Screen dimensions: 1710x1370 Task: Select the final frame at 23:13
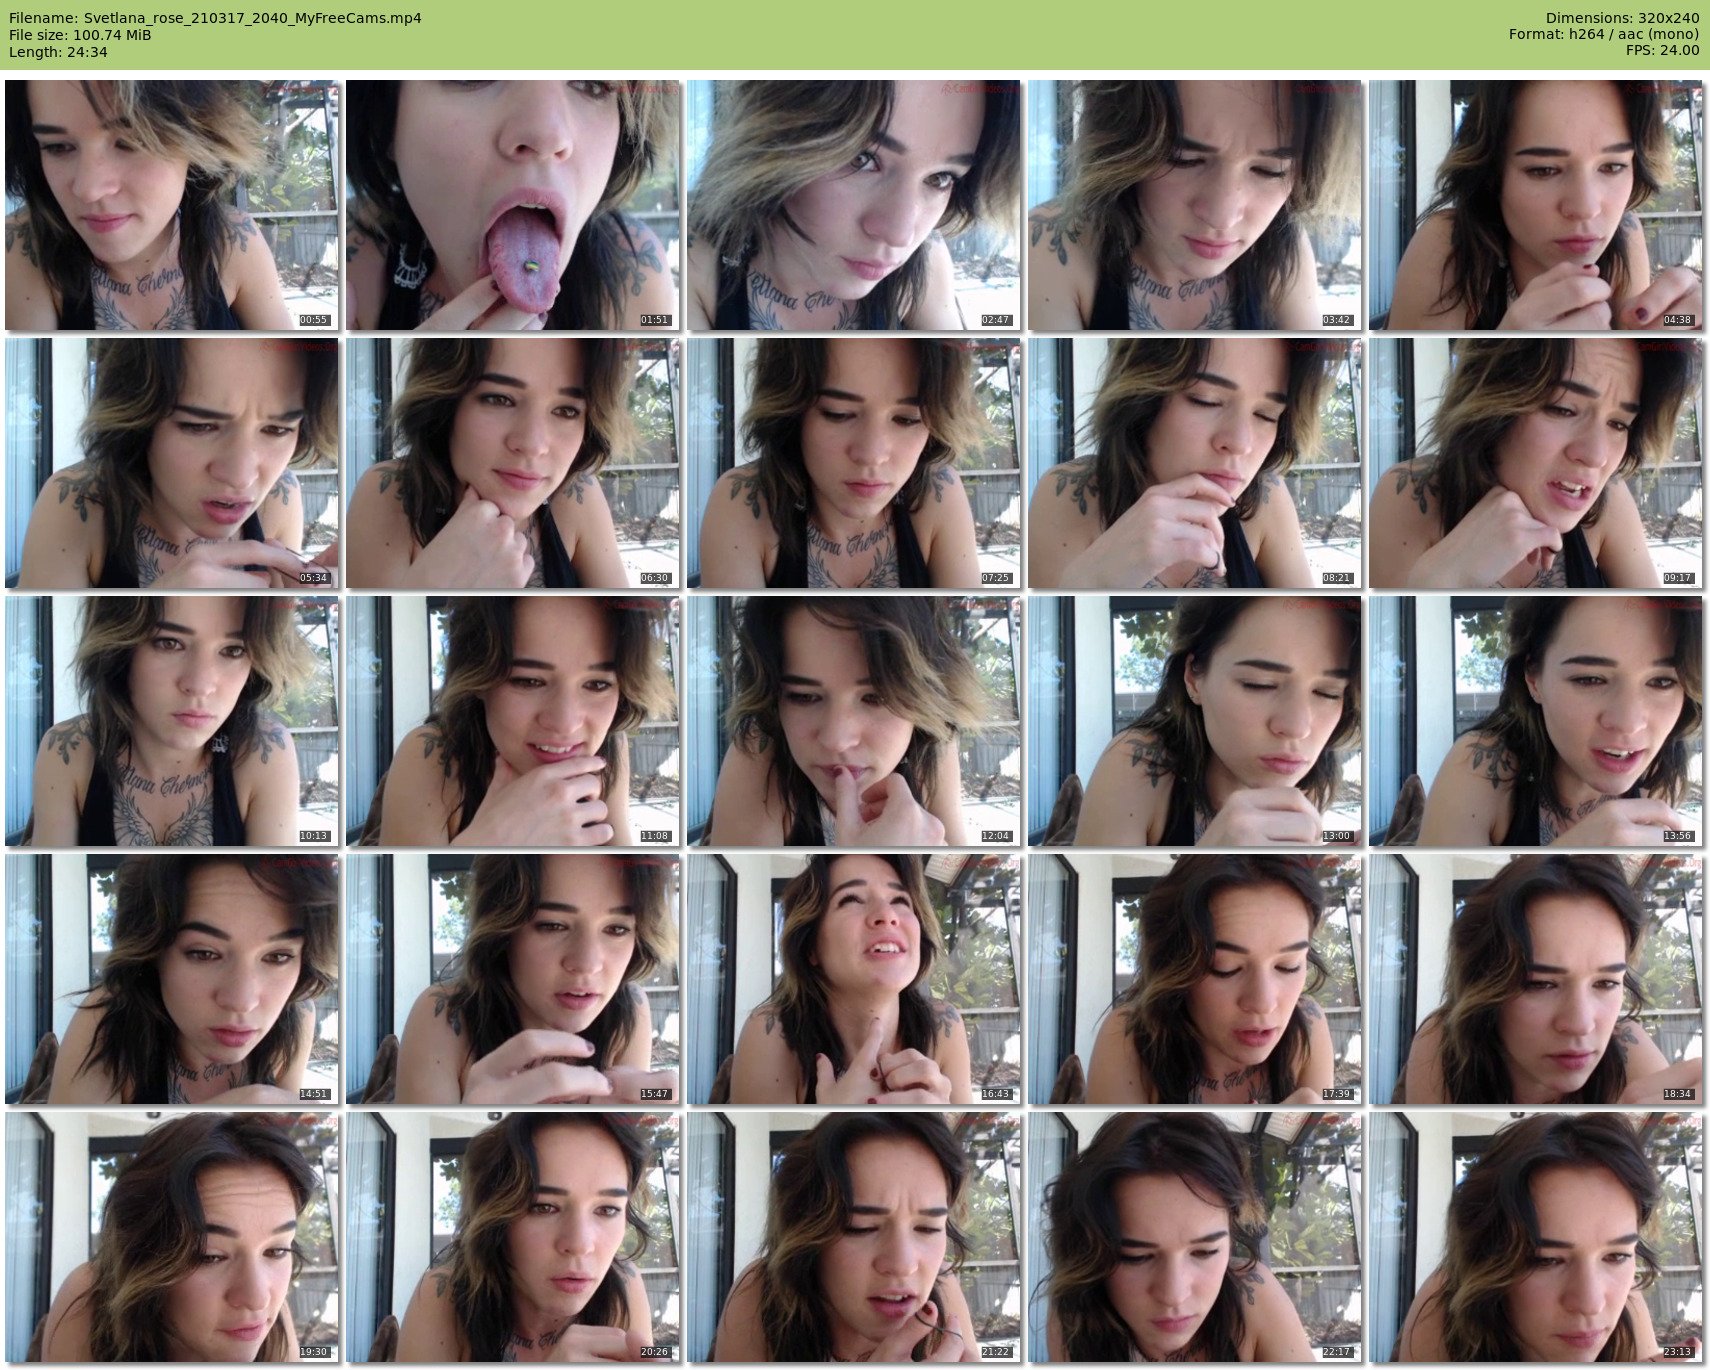pos(1536,1237)
